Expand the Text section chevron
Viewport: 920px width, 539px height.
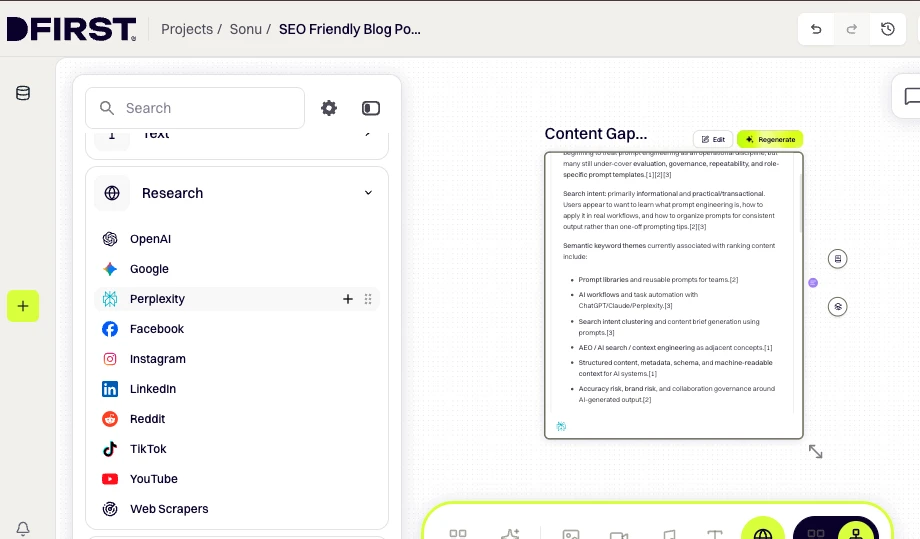pos(368,134)
